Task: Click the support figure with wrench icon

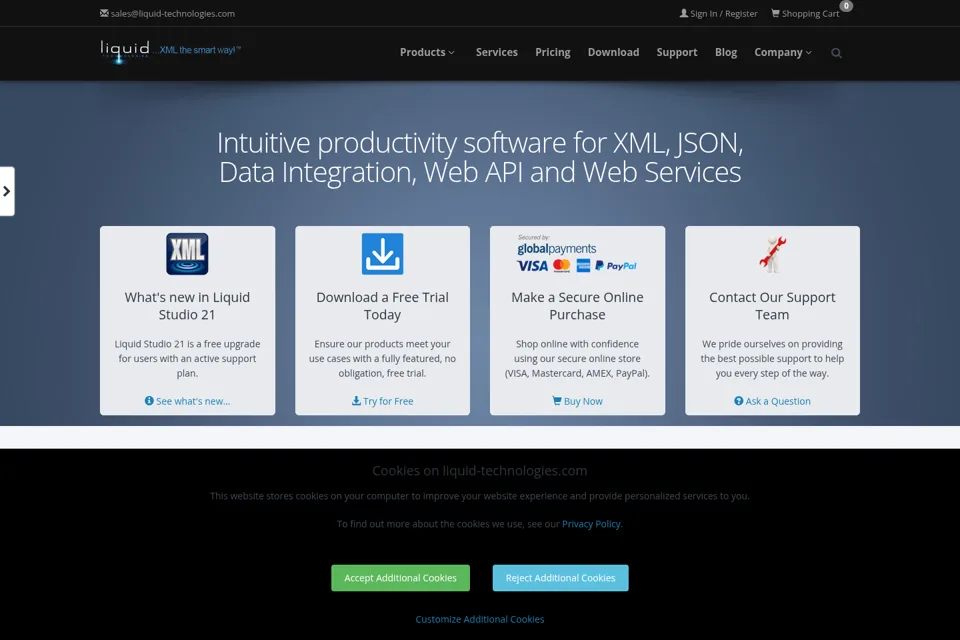Action: pos(772,254)
